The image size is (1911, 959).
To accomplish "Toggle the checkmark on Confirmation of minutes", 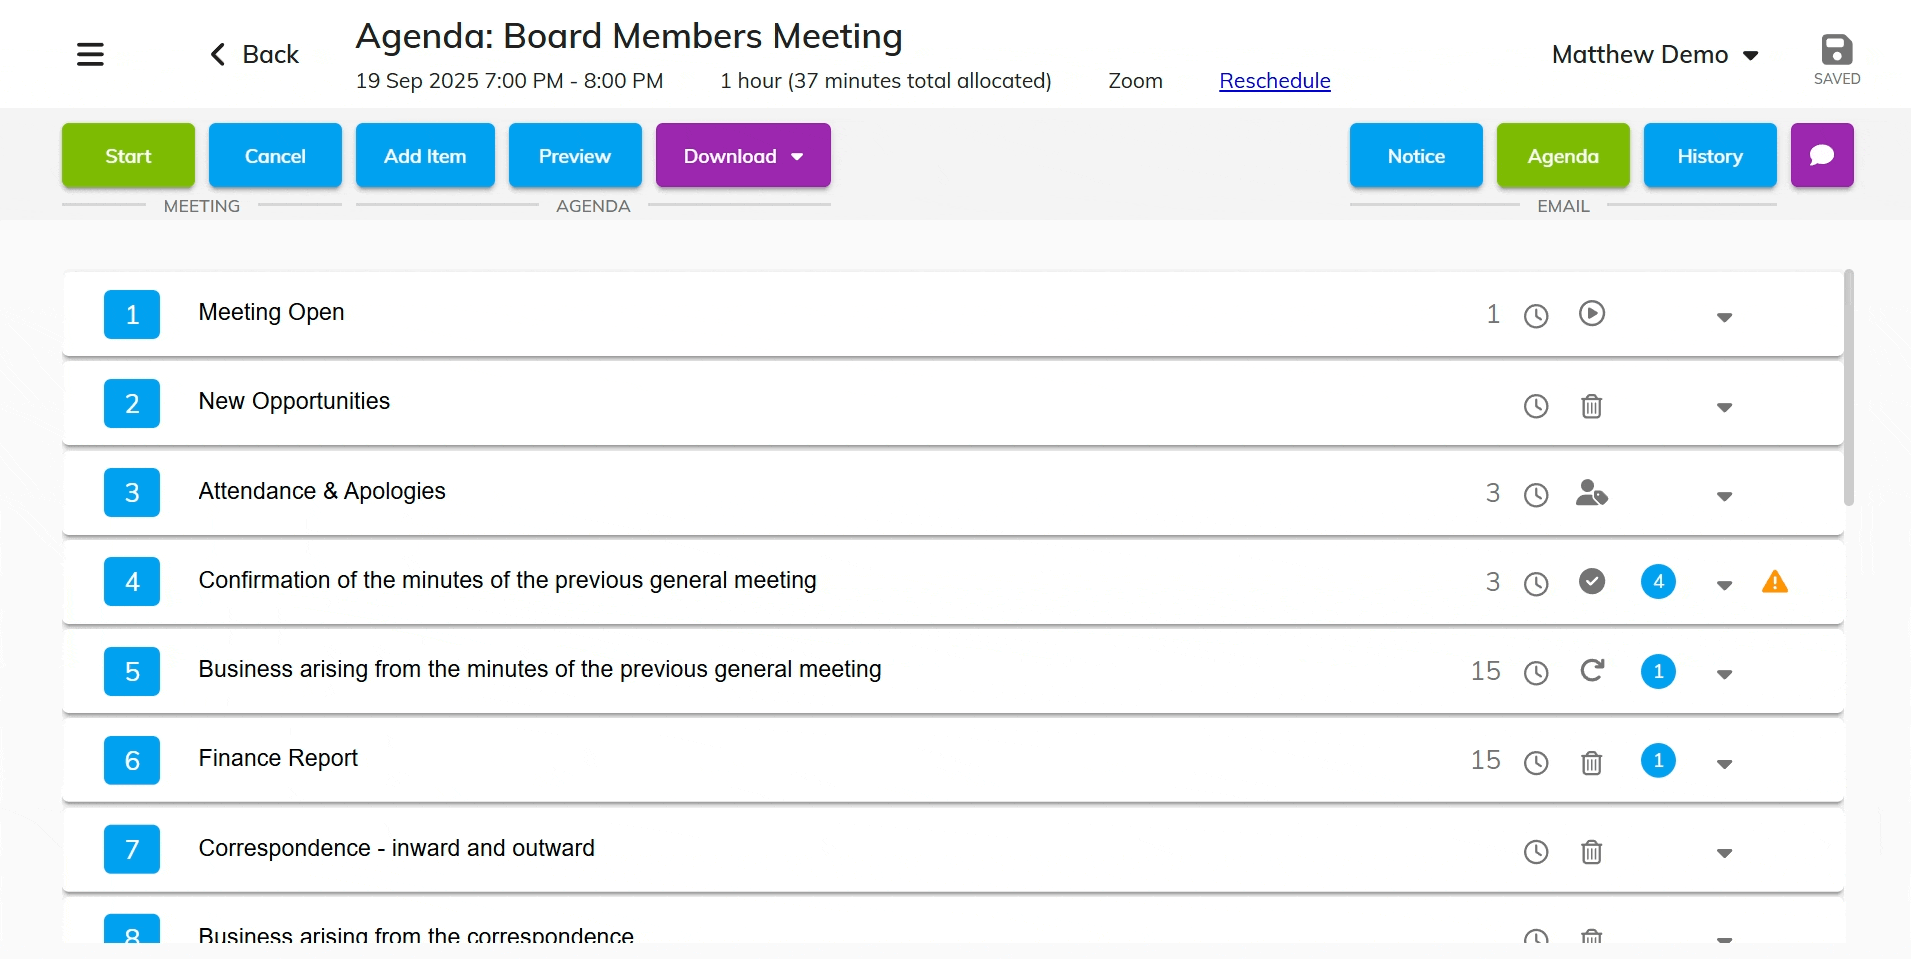I will (1591, 582).
